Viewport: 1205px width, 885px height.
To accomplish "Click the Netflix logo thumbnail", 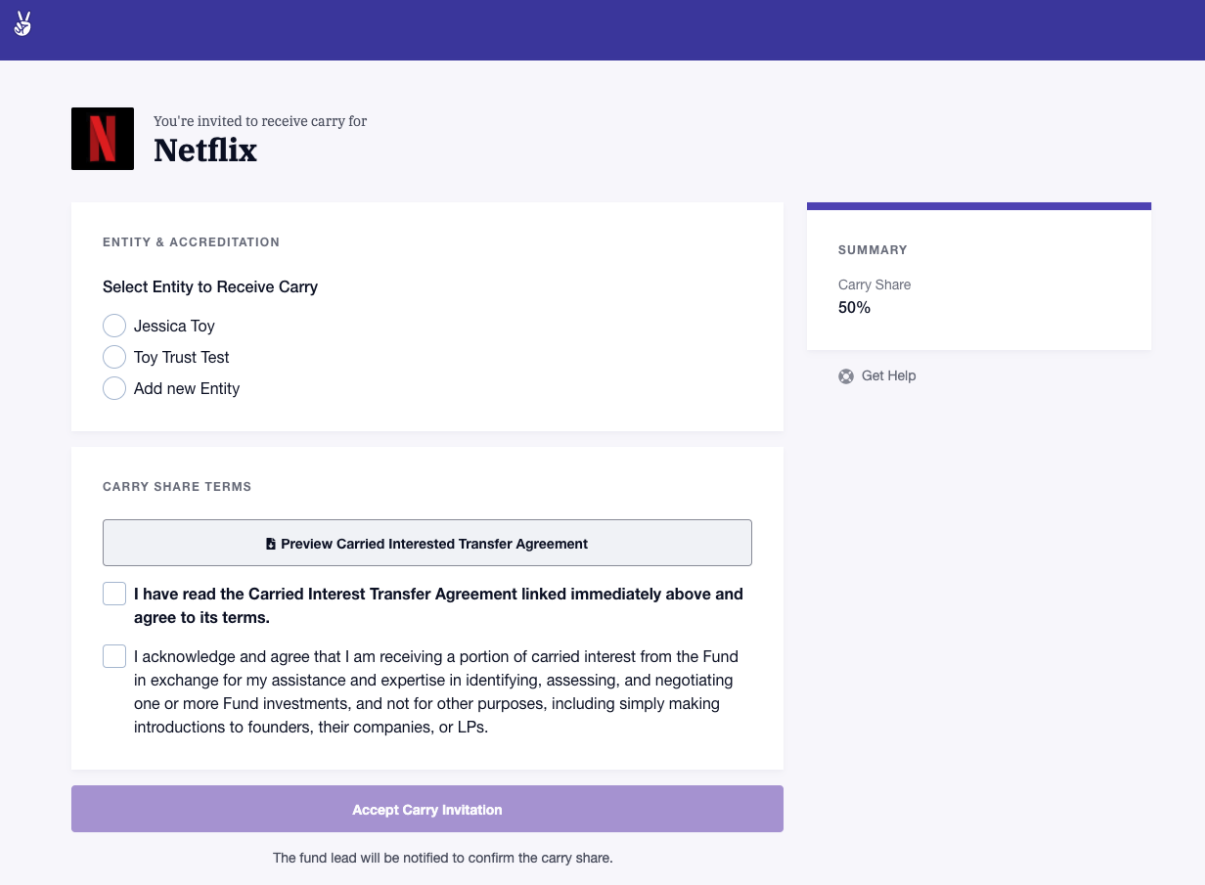I will click(x=102, y=138).
